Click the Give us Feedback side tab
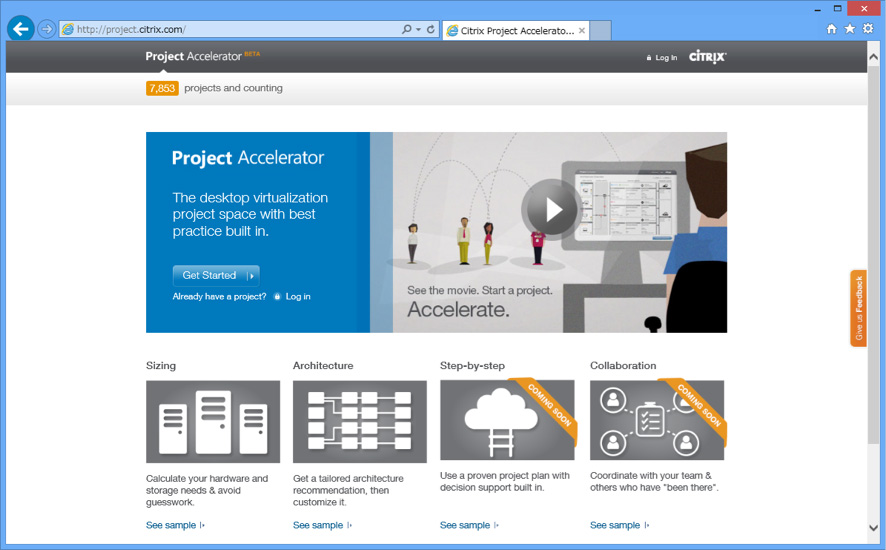The image size is (886, 550). click(858, 308)
